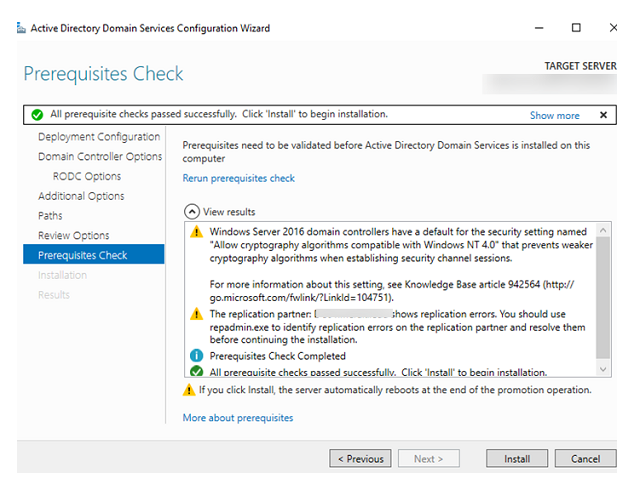Screen dimensions: 641x478
Task: Click the View results label
Action: coord(229,212)
